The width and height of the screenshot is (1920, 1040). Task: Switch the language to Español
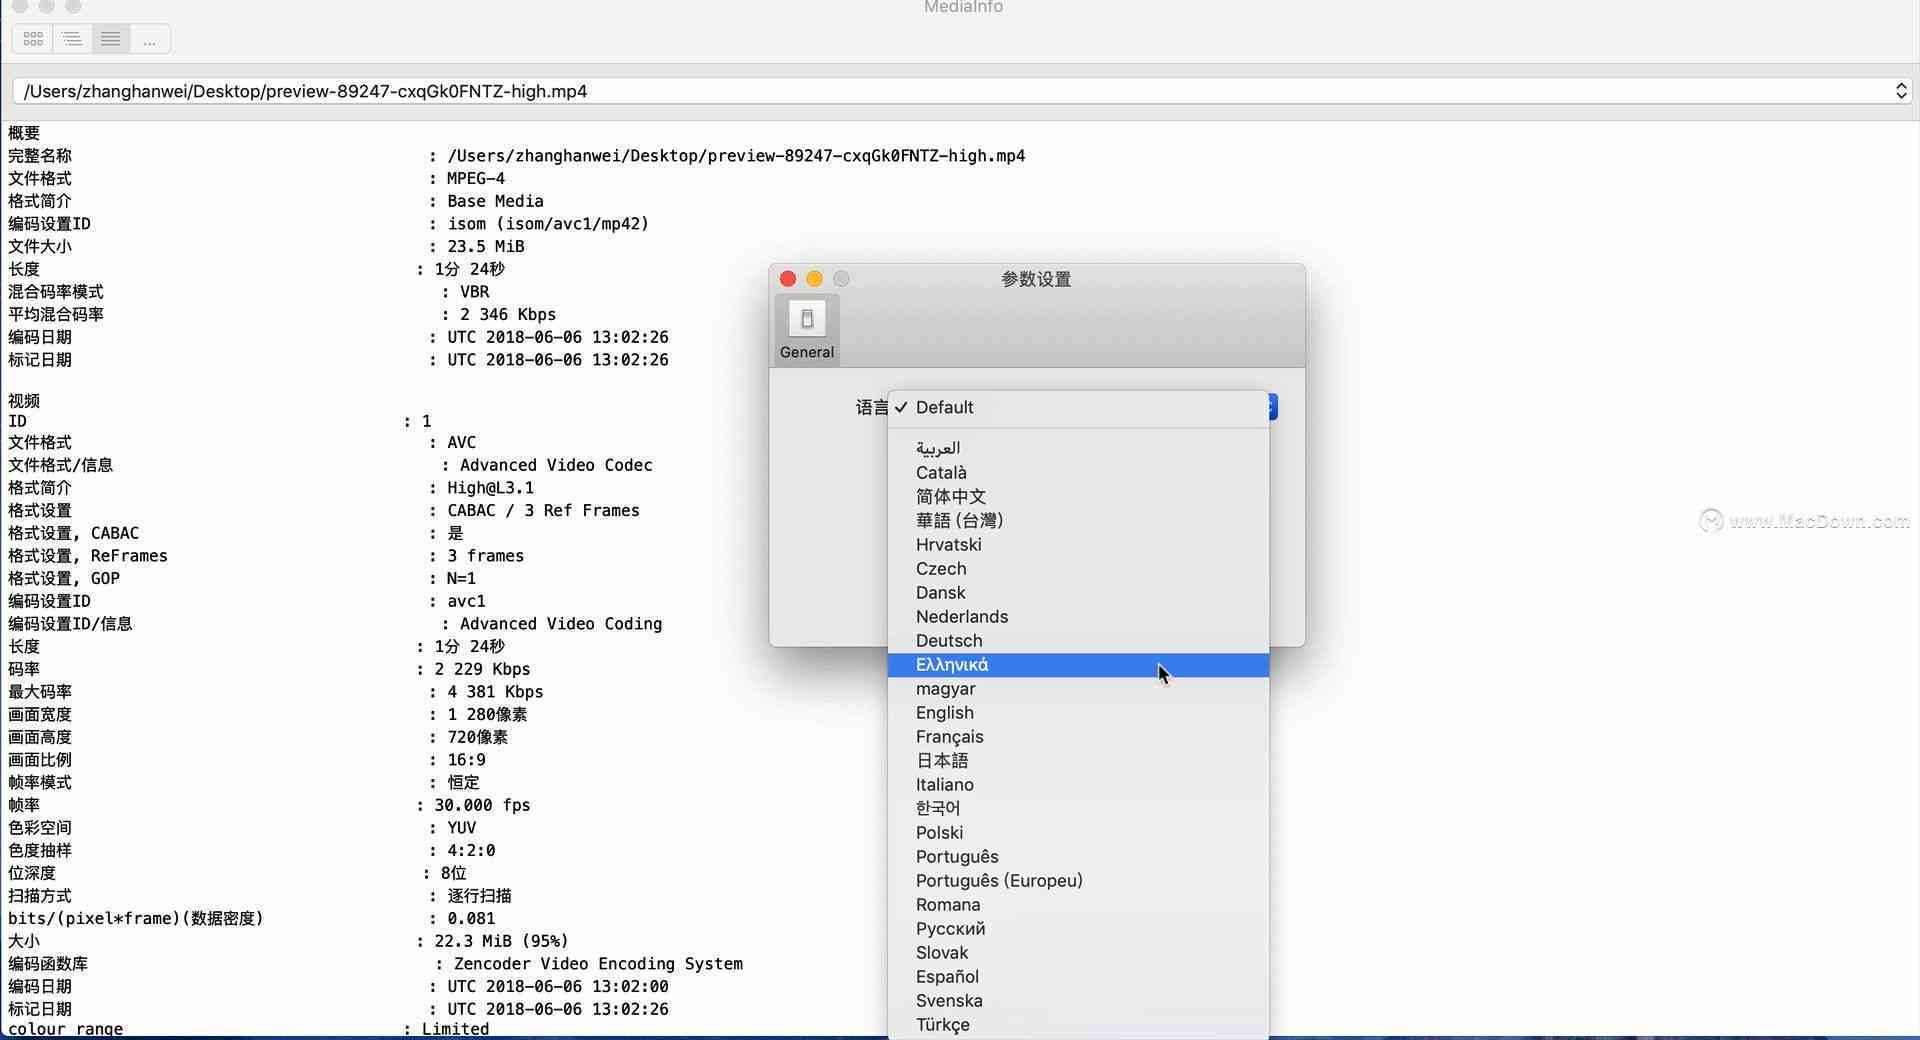[1078, 976]
